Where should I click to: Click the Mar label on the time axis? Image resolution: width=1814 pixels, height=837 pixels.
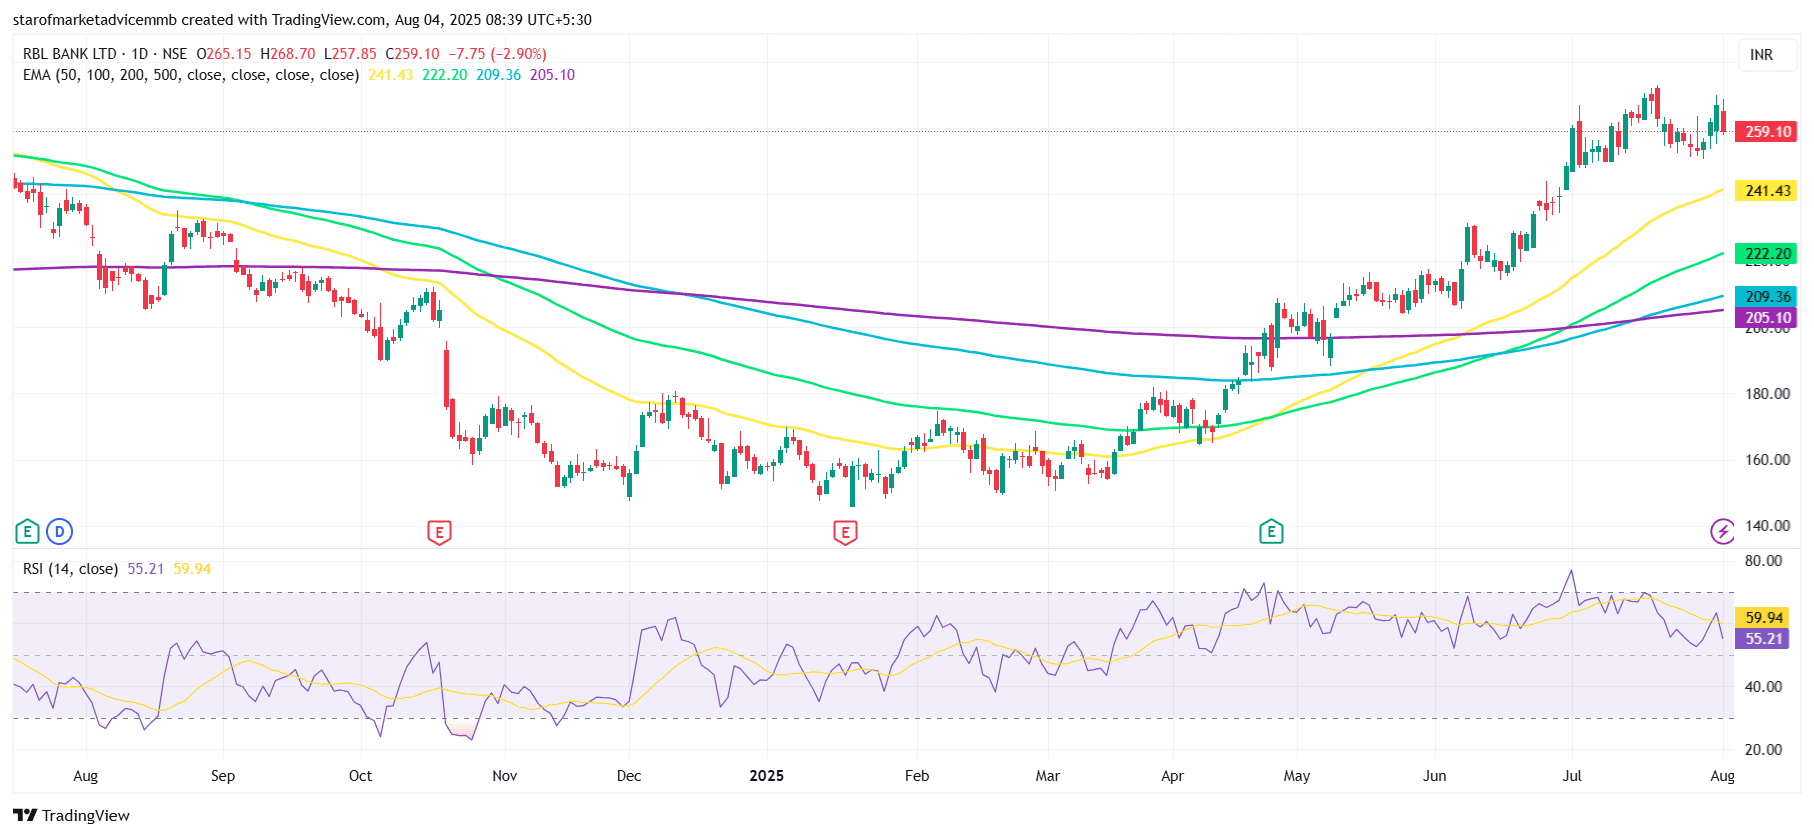1048,776
